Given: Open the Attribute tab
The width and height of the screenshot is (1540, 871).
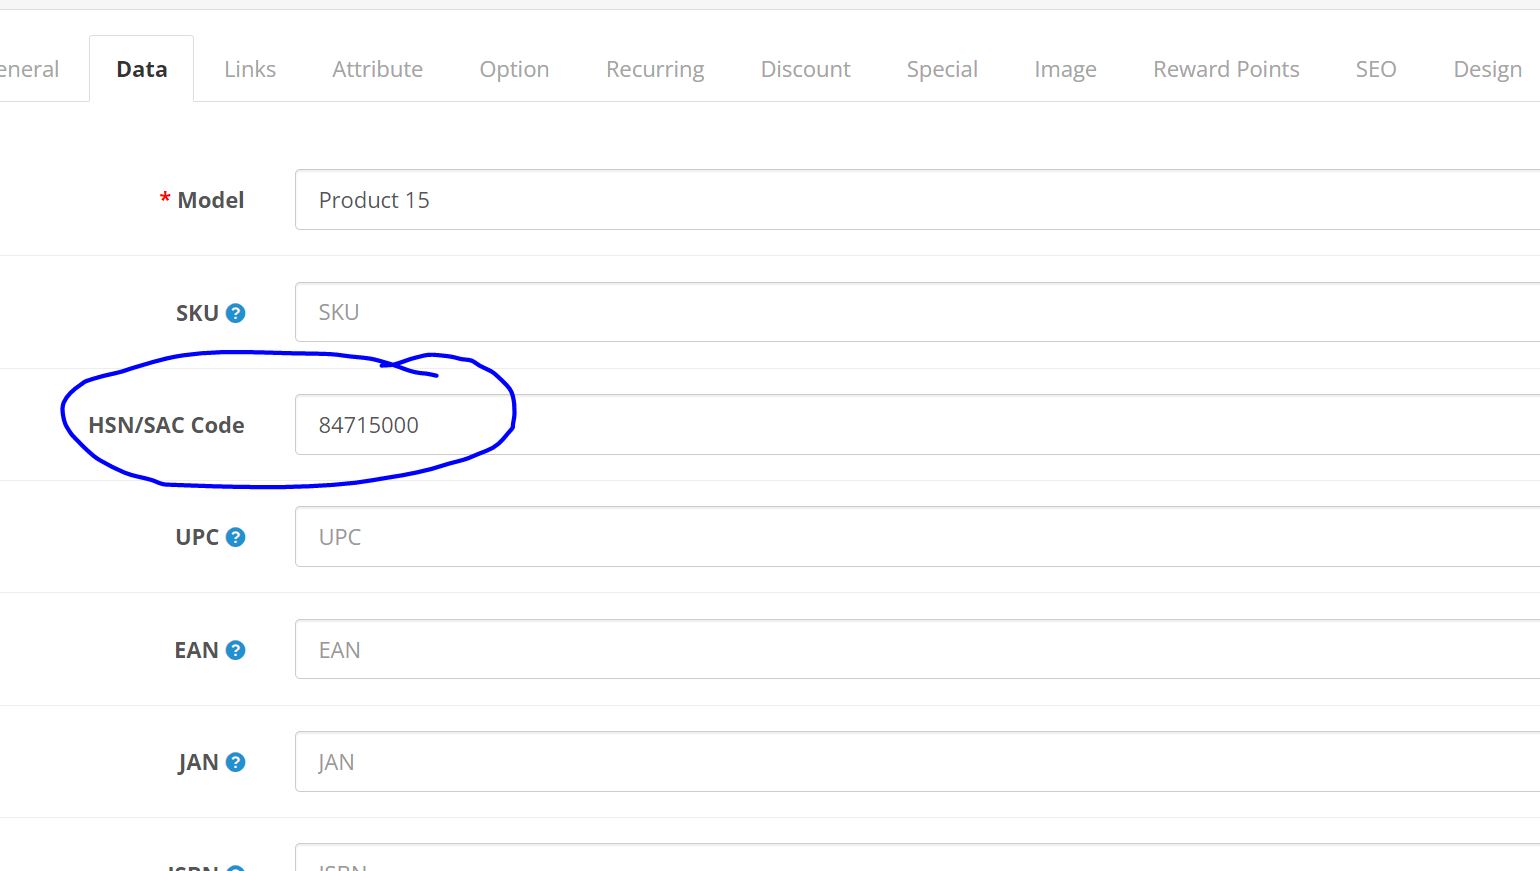Looking at the screenshot, I should point(377,69).
